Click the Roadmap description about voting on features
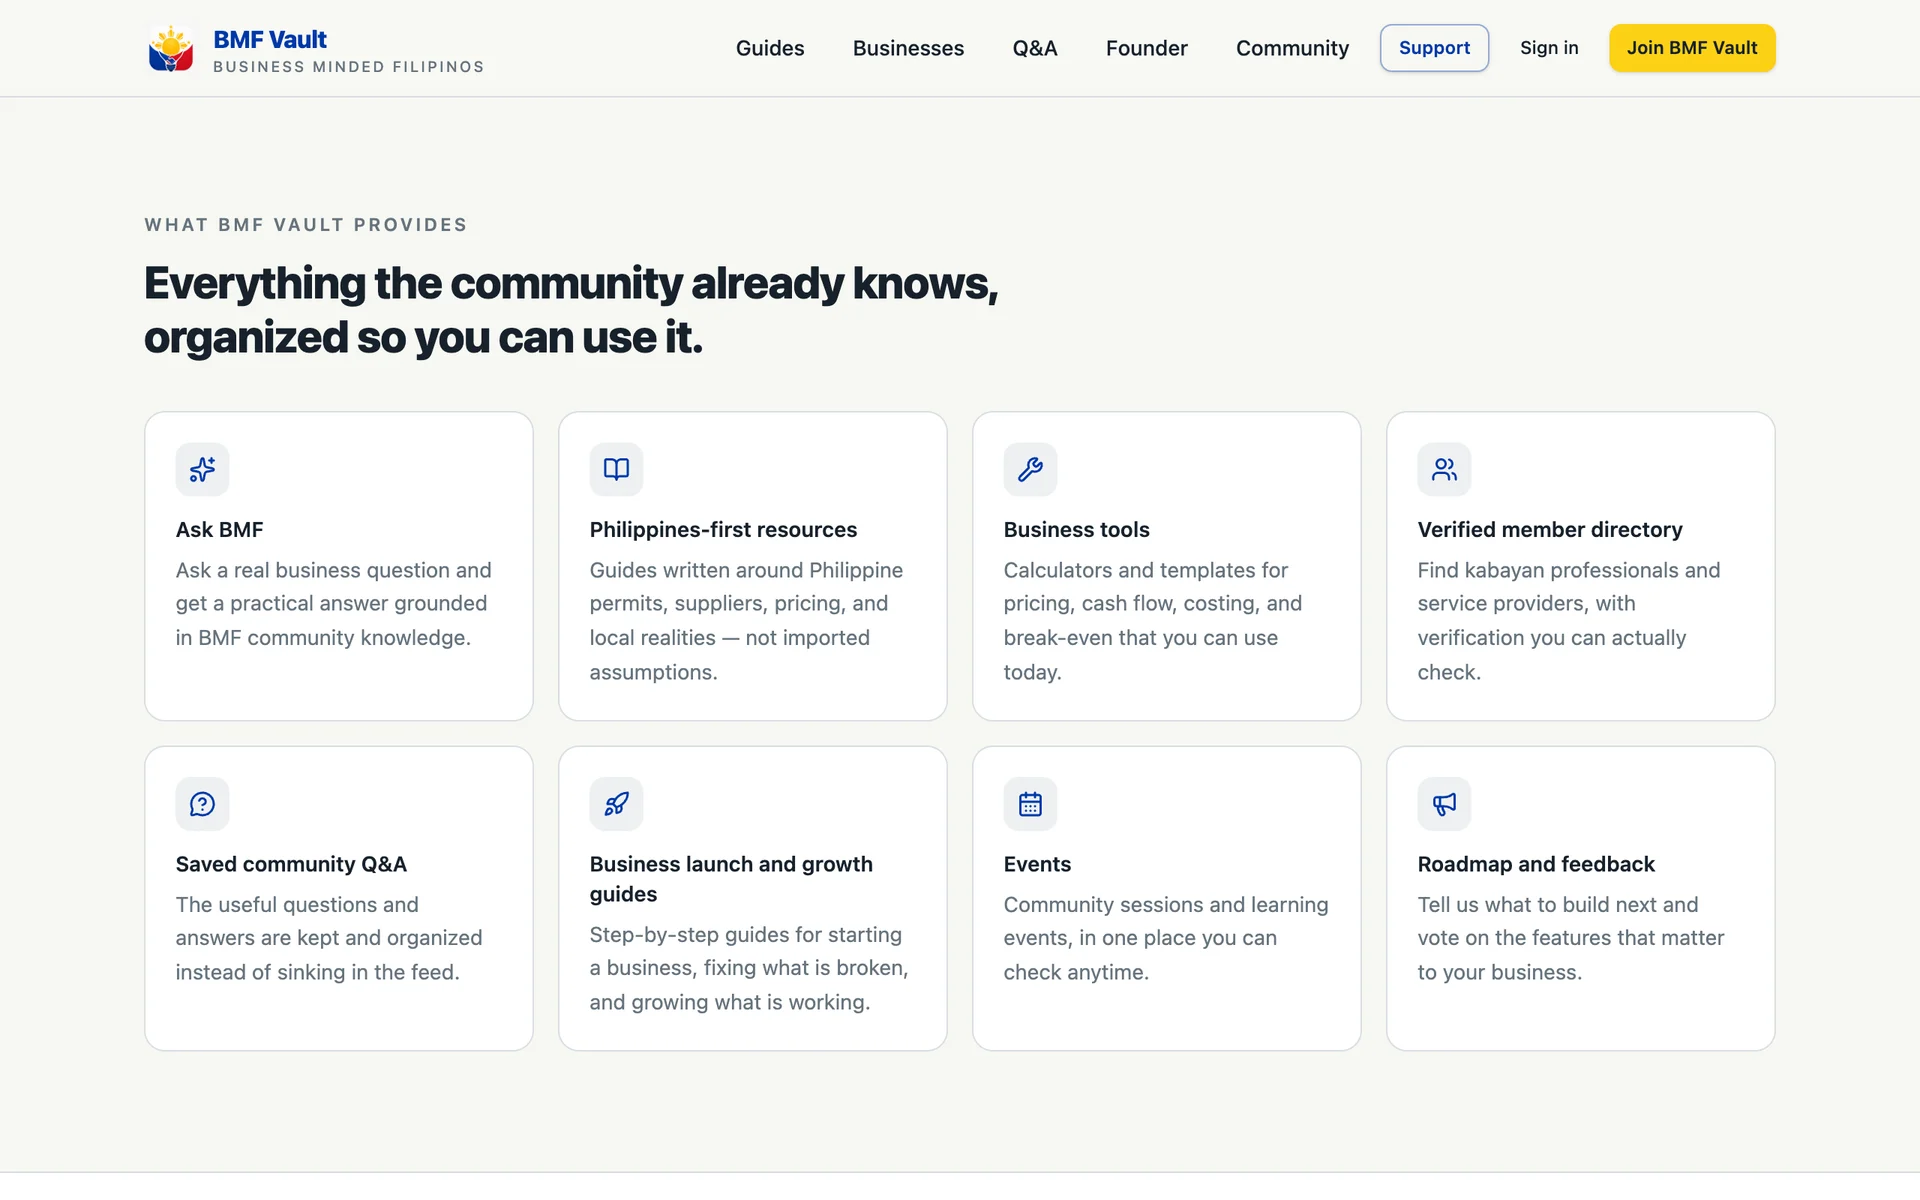 click(1571, 938)
